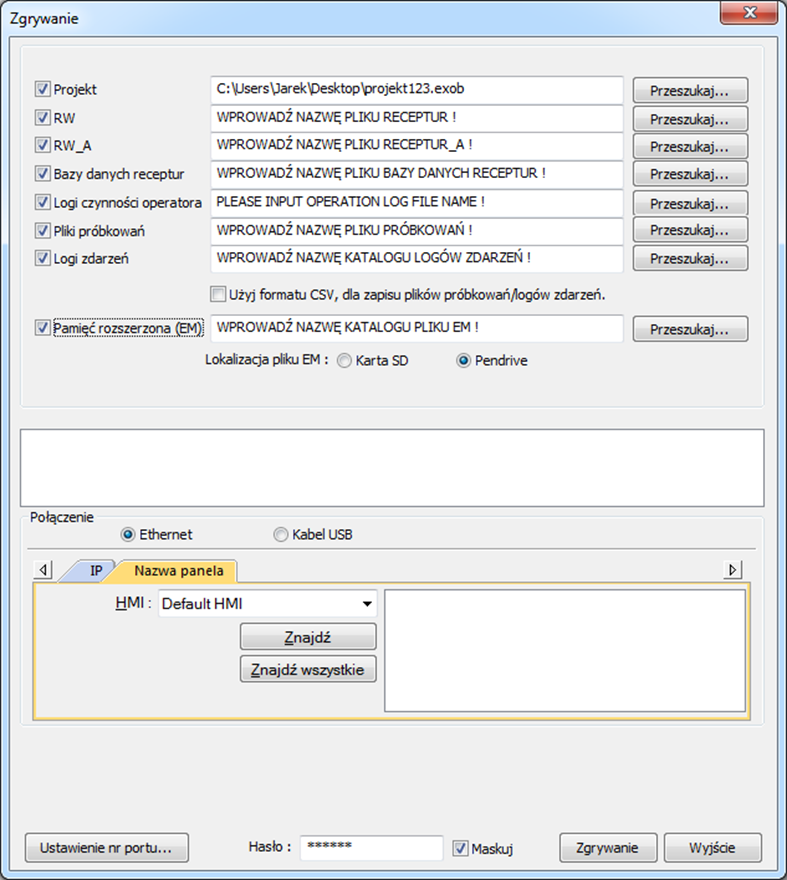Uncheck Pliki próbkowań checkbox
The image size is (787, 880).
(x=43, y=230)
